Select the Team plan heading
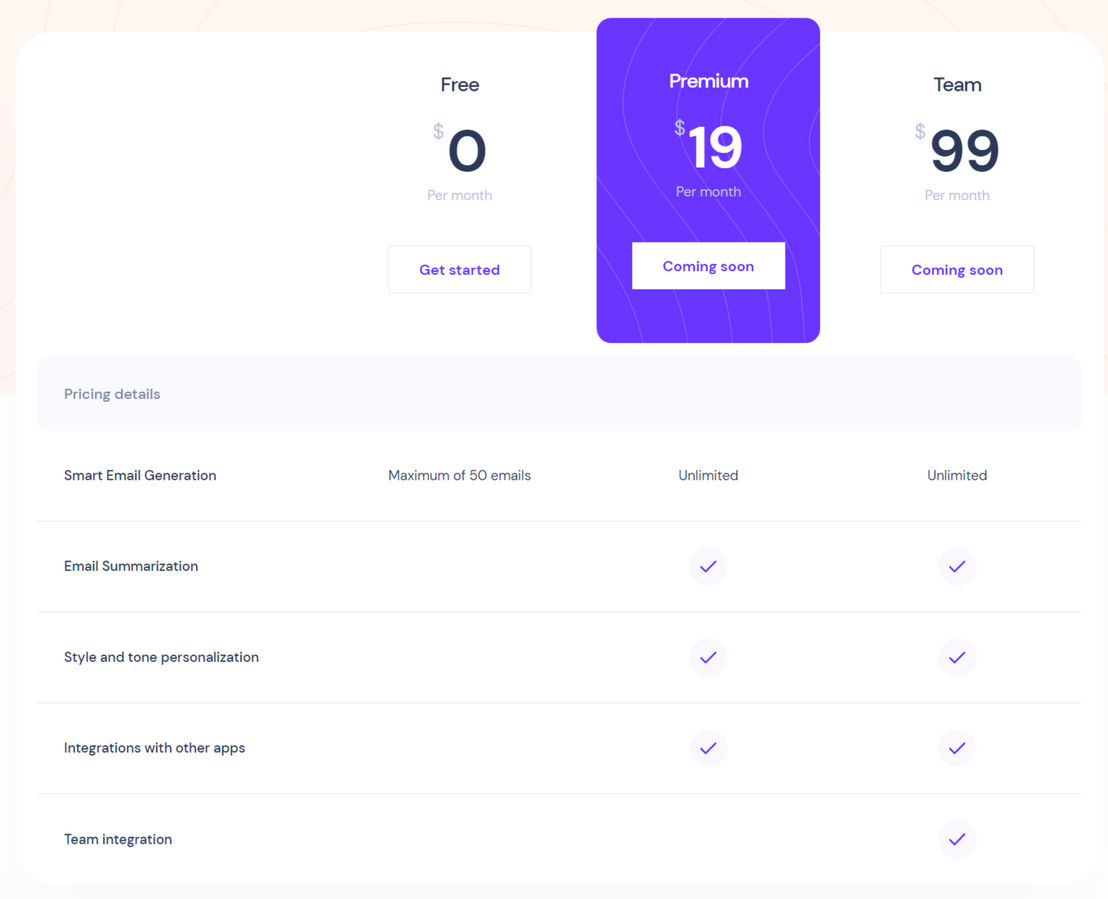Viewport: 1108px width, 899px height. click(957, 85)
